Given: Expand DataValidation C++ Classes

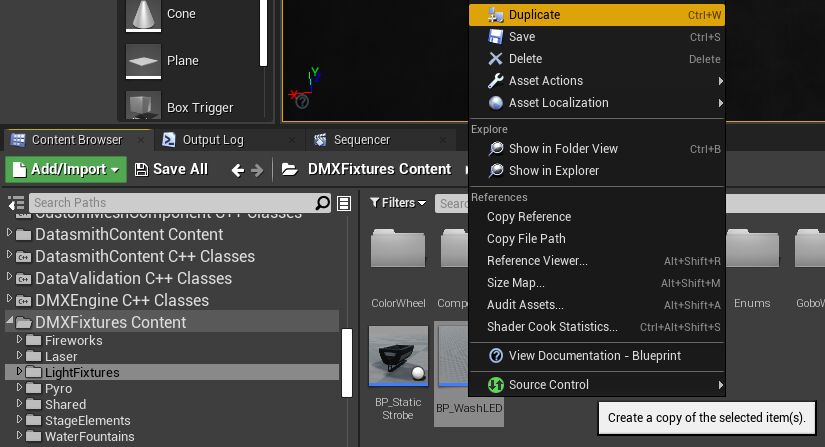Looking at the screenshot, I should coord(9,276).
